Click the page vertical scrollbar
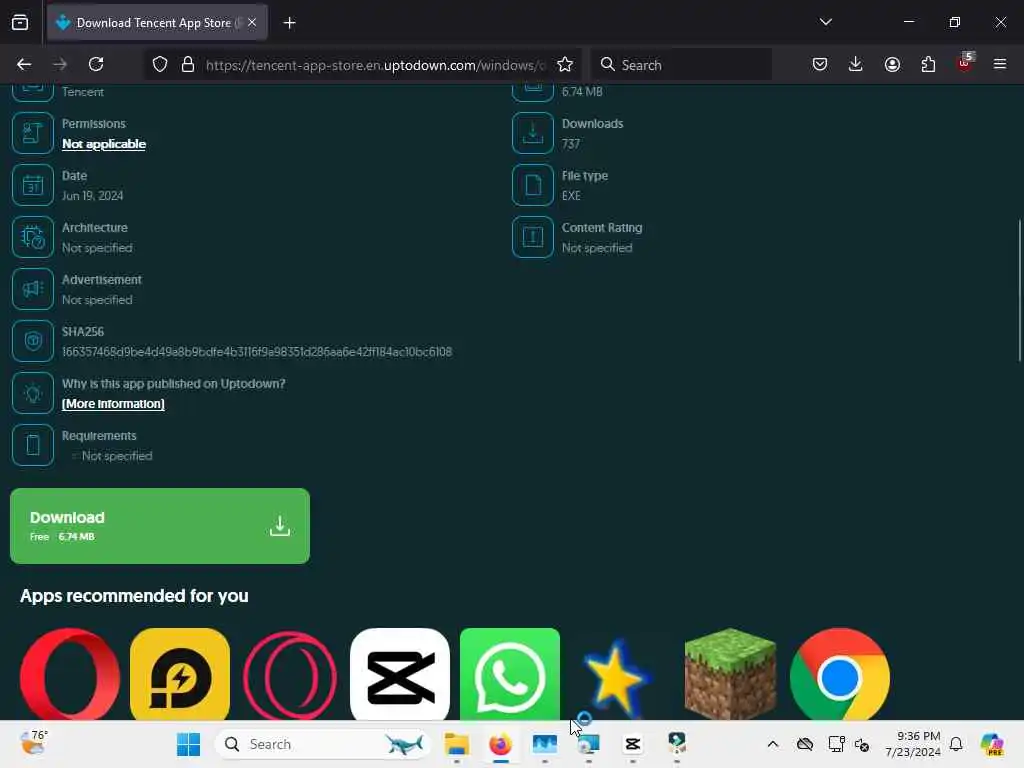 (x=1019, y=291)
